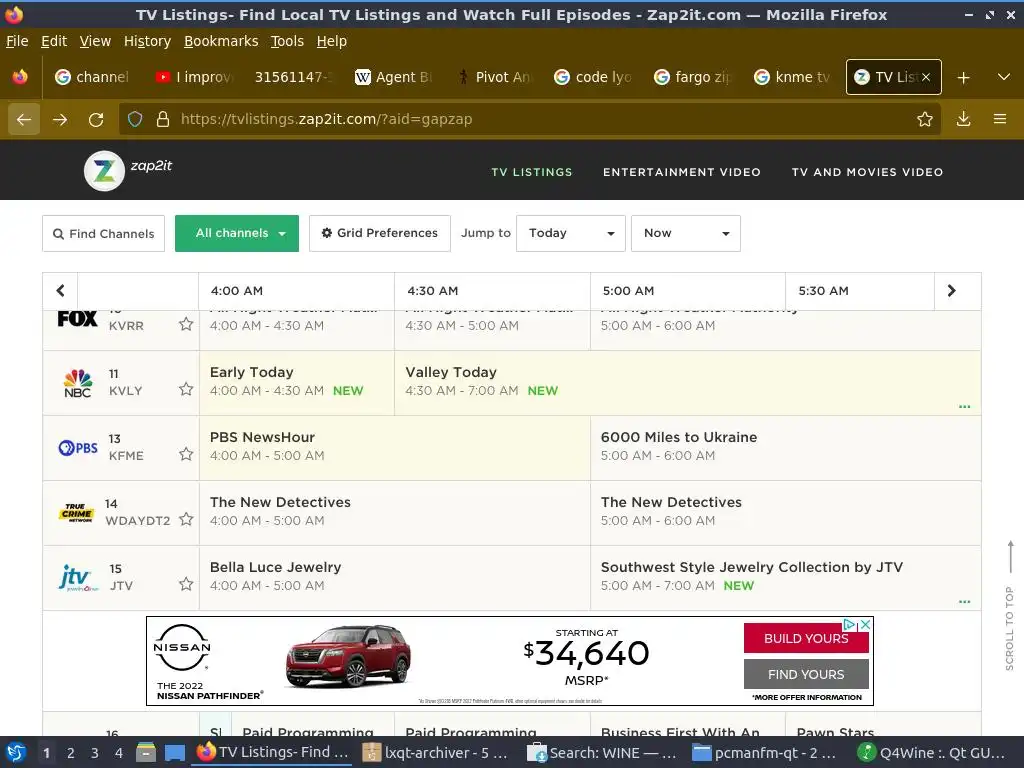The height and width of the screenshot is (768, 1024).
Task: Open pcmanfm-qt from the taskbar
Action: [x=765, y=753]
